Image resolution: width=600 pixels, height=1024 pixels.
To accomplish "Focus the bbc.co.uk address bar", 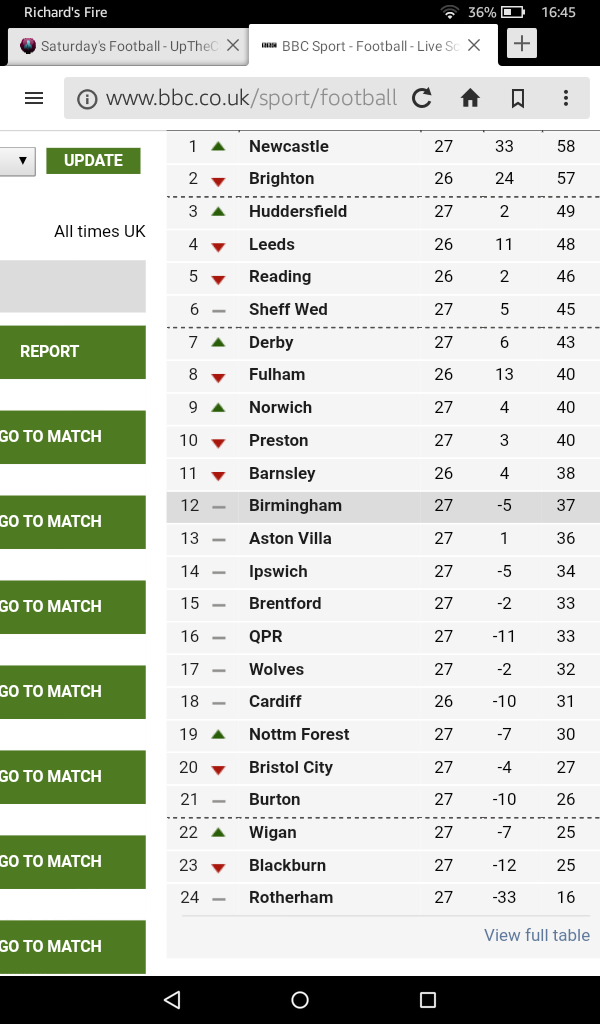I will pyautogui.click(x=250, y=98).
